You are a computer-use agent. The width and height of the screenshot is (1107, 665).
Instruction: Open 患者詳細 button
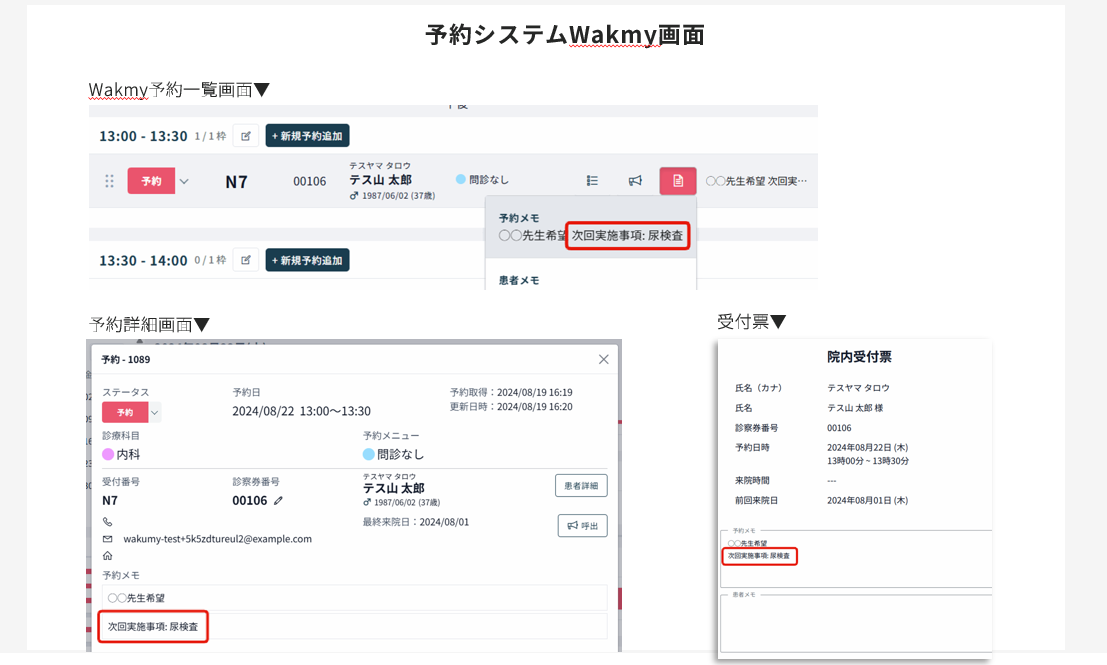tap(581, 486)
